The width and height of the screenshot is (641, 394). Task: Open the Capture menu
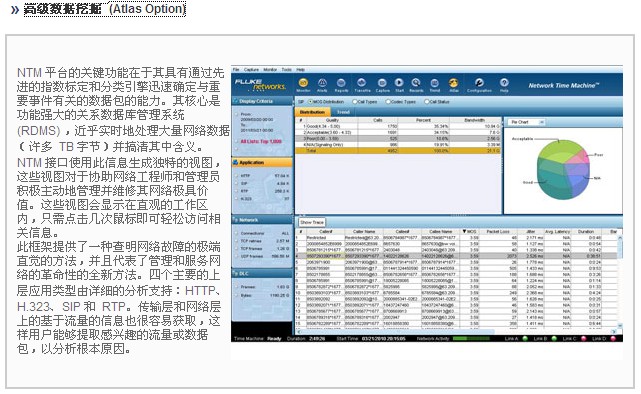251,69
